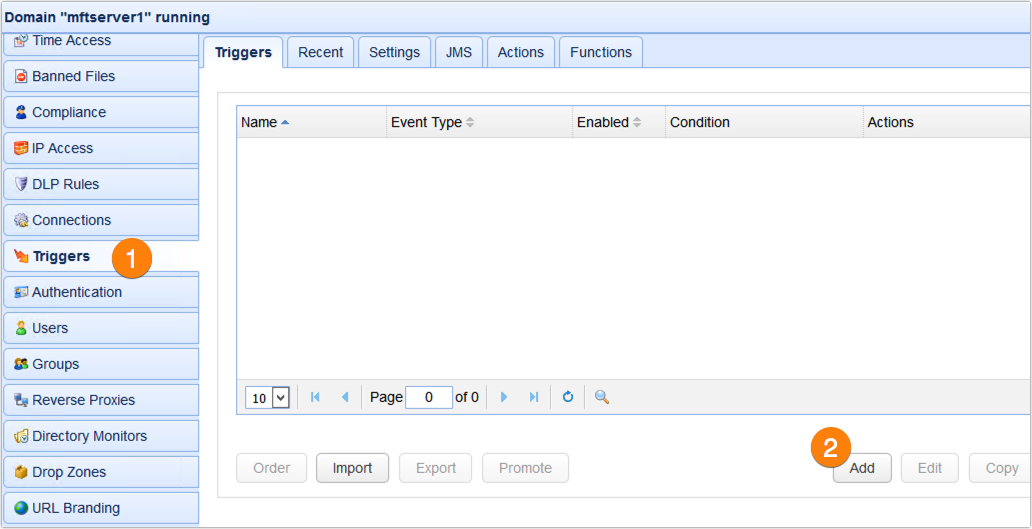
Task: Click the Edit button
Action: (x=930, y=468)
